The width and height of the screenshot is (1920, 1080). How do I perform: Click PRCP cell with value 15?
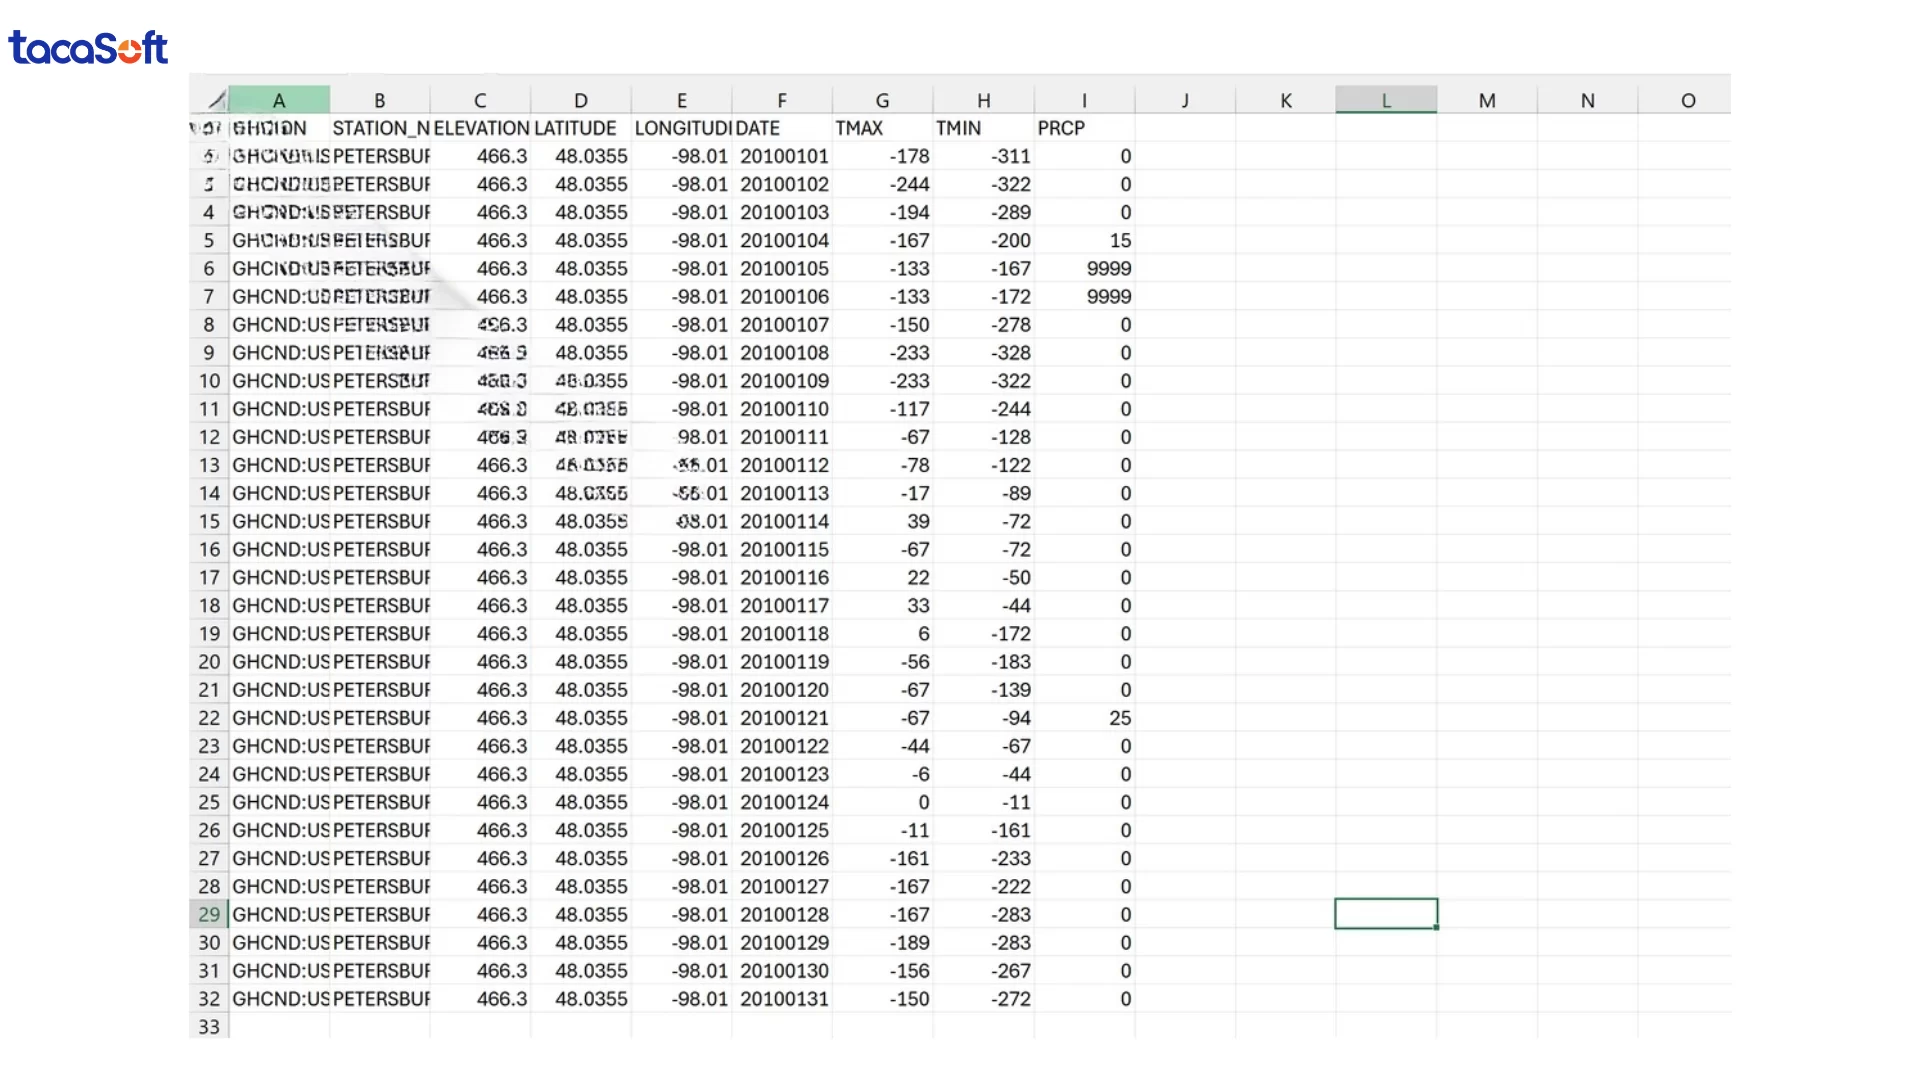[1085, 240]
